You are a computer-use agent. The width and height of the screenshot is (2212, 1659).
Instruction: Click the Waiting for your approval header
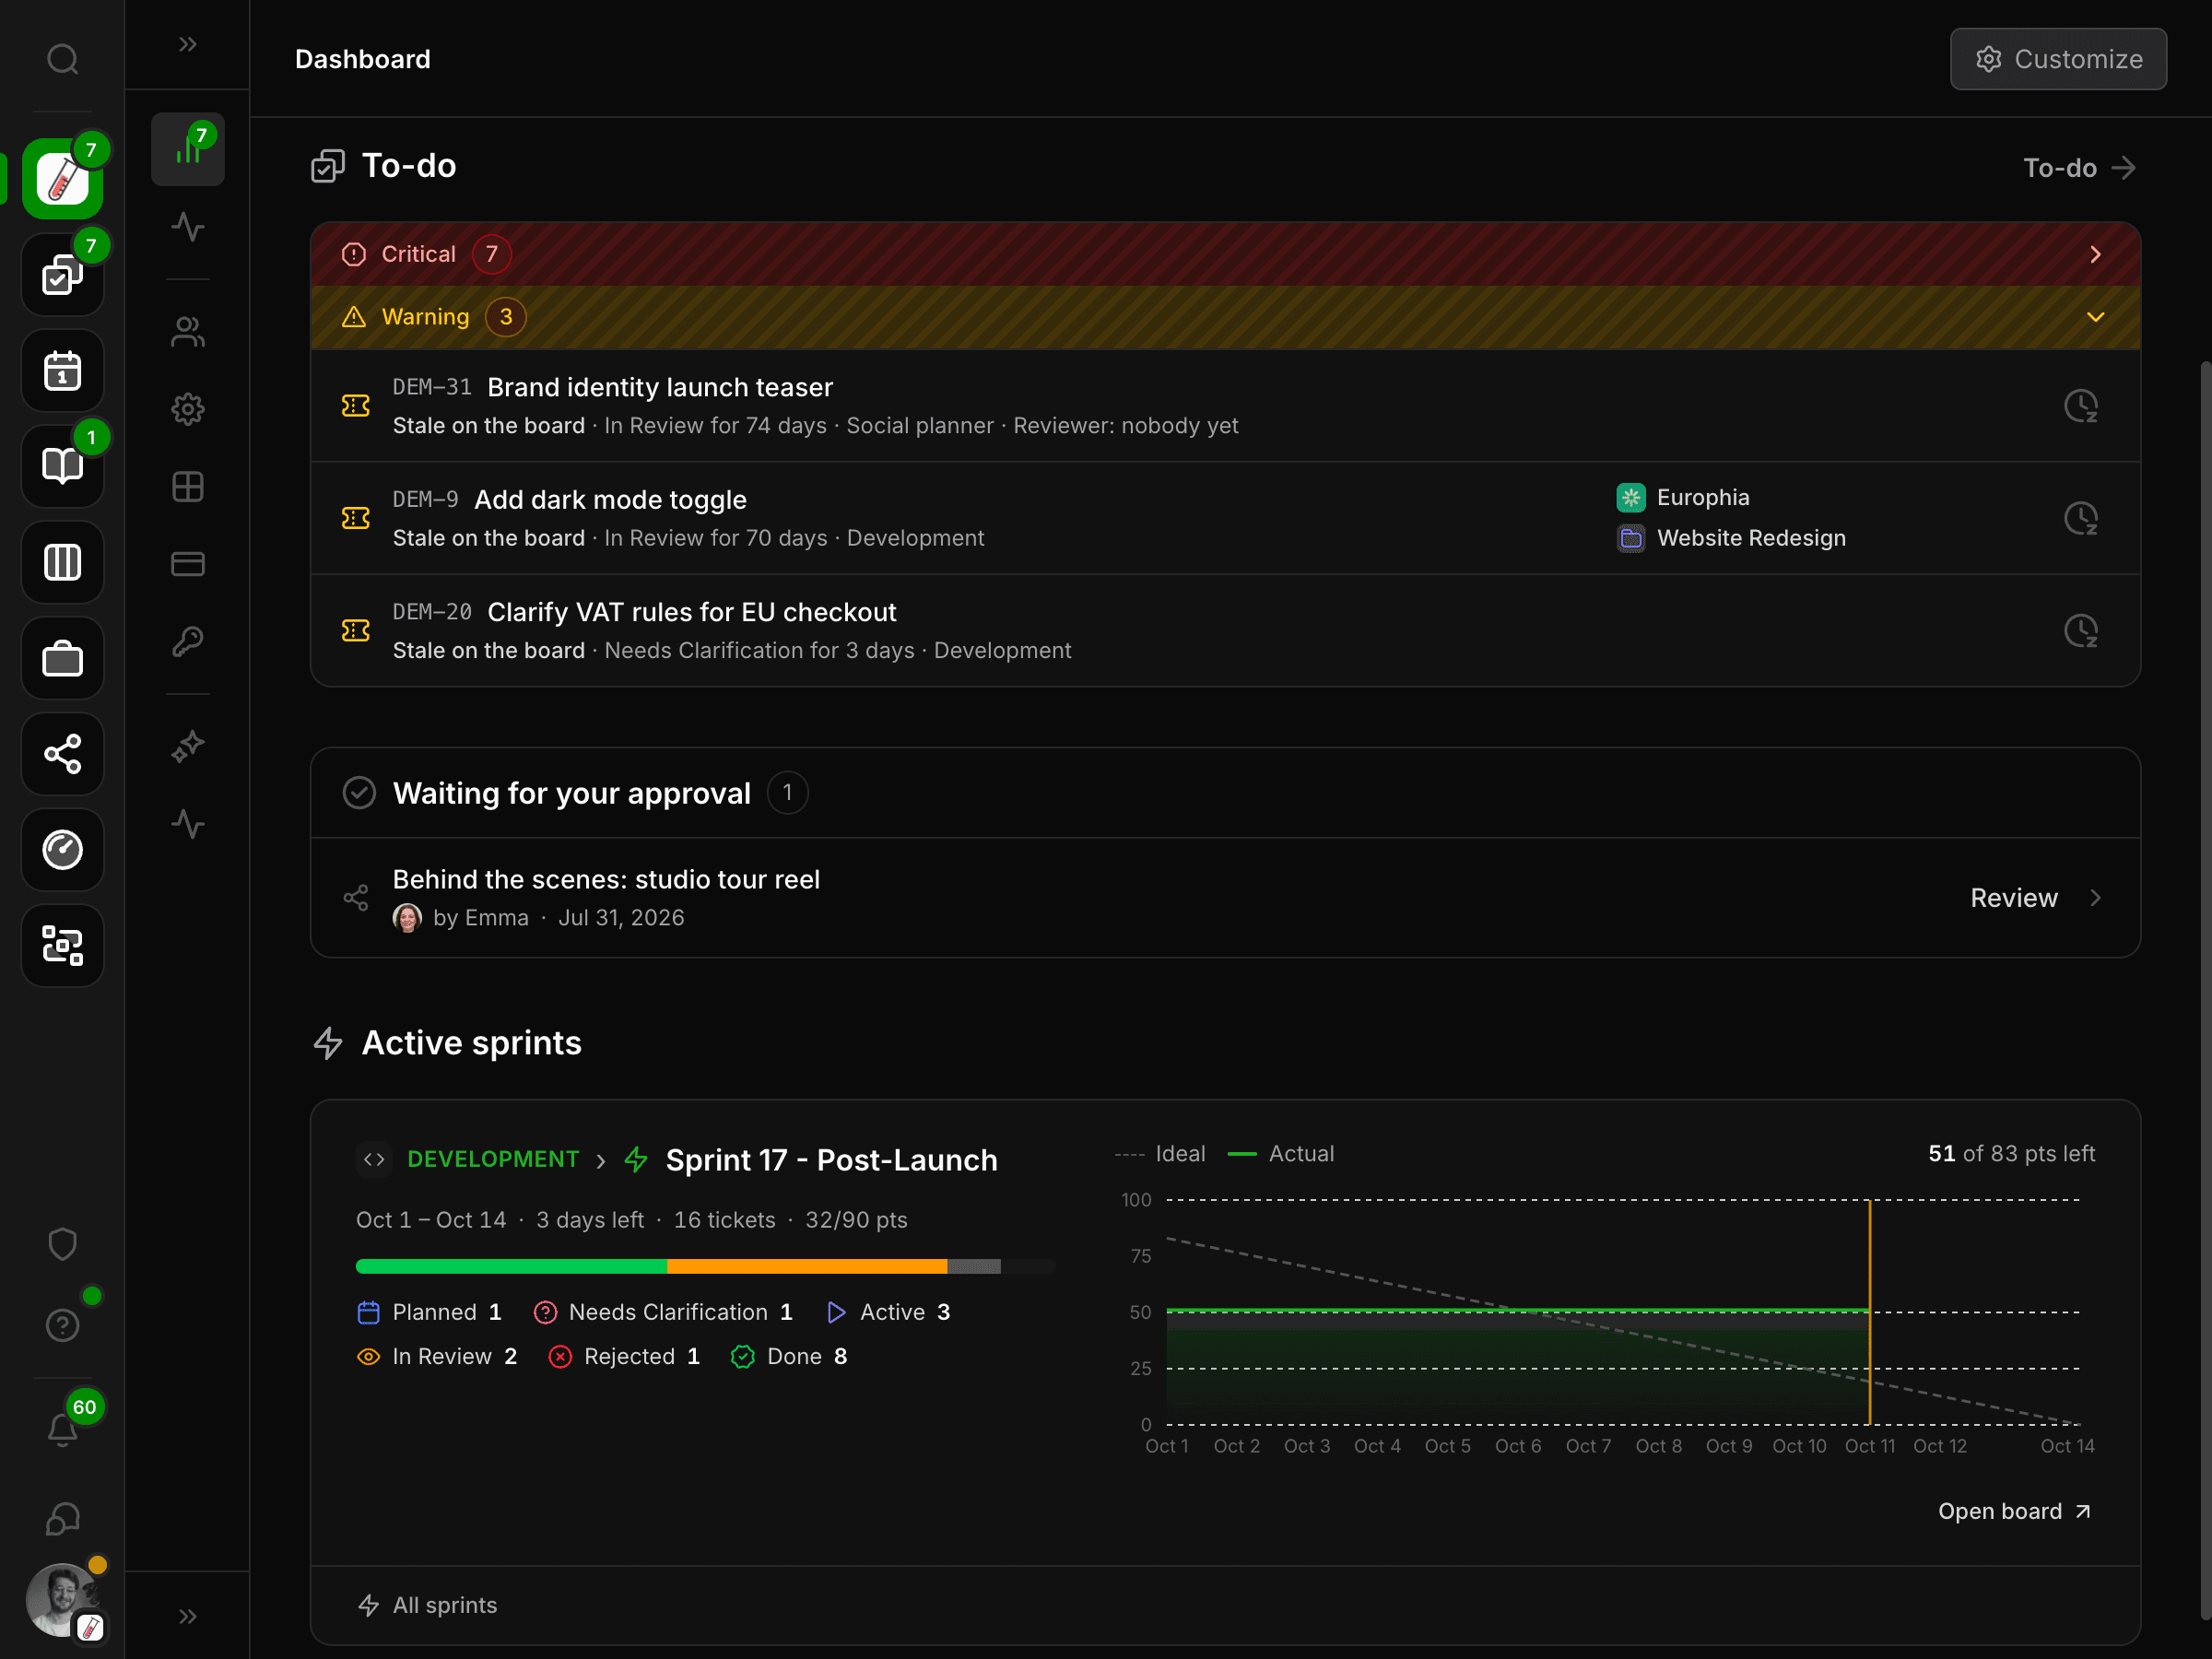point(1225,793)
